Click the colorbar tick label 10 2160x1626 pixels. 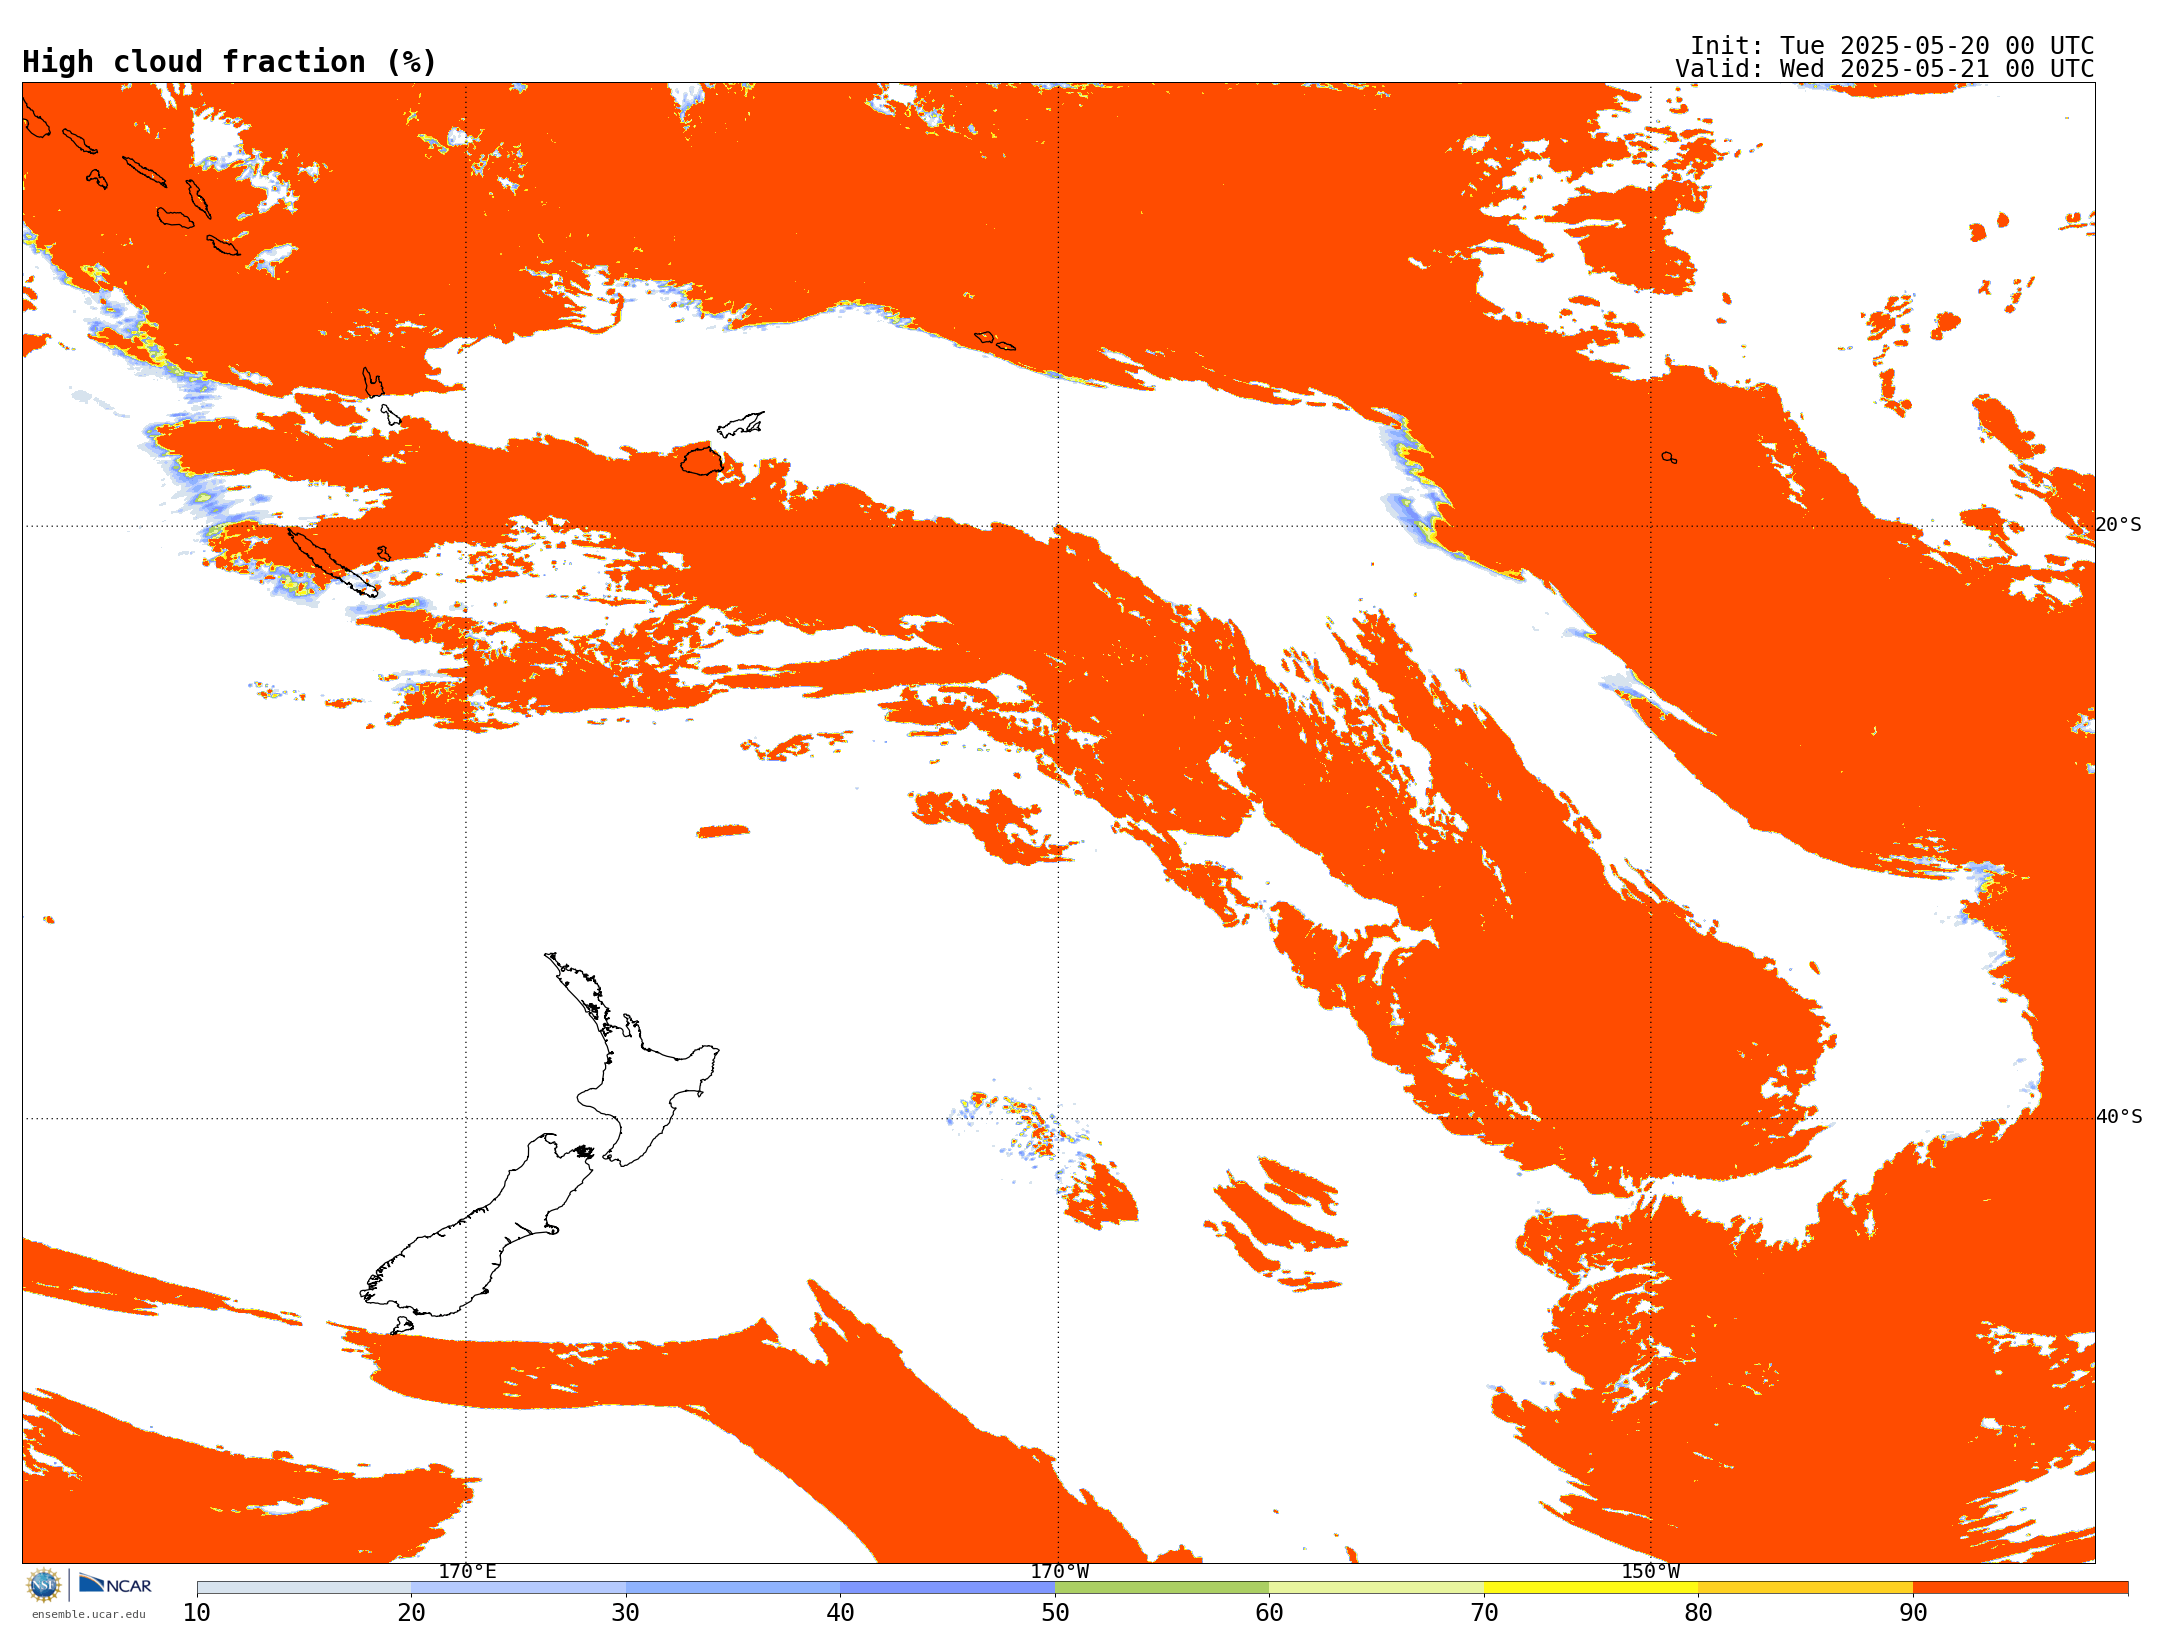click(x=197, y=1613)
